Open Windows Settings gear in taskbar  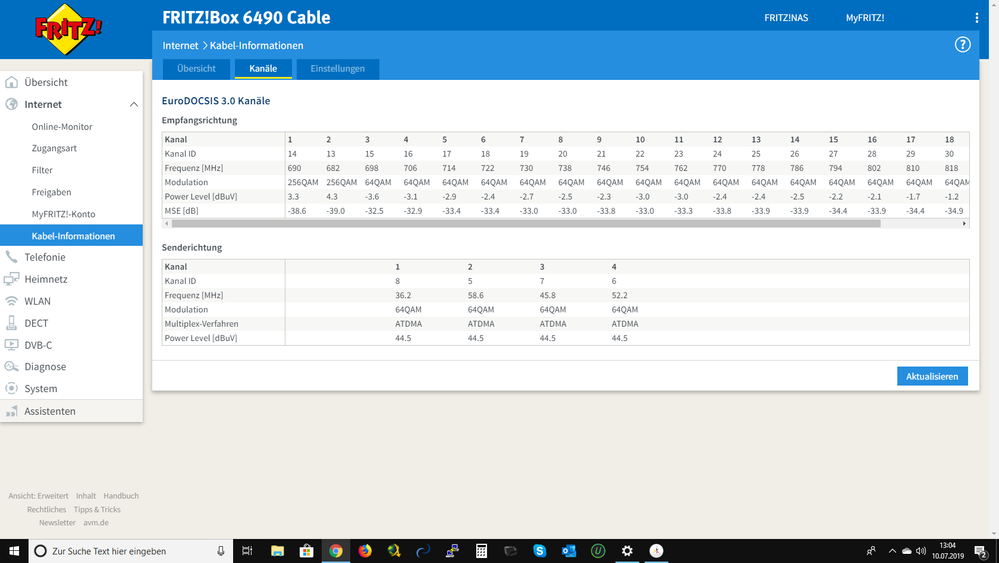click(x=627, y=551)
